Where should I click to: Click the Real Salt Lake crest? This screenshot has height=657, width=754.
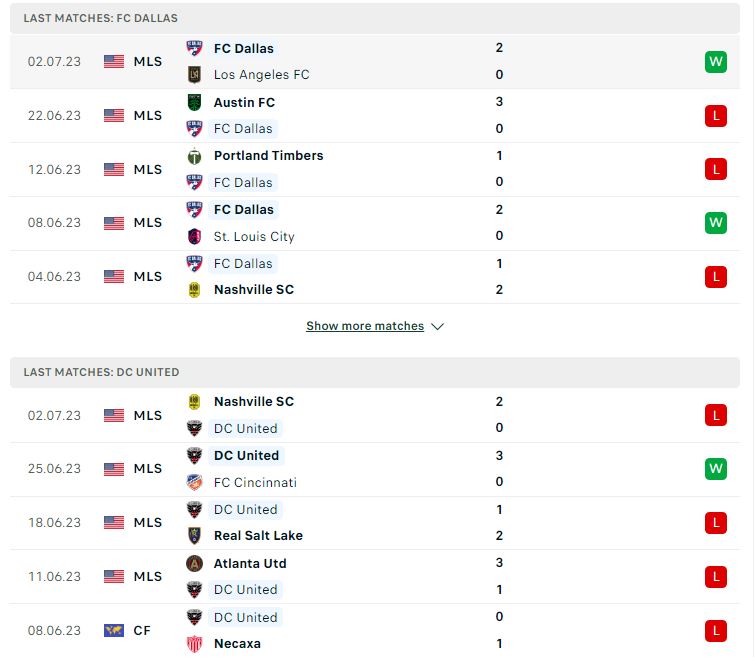pyautogui.click(x=194, y=536)
